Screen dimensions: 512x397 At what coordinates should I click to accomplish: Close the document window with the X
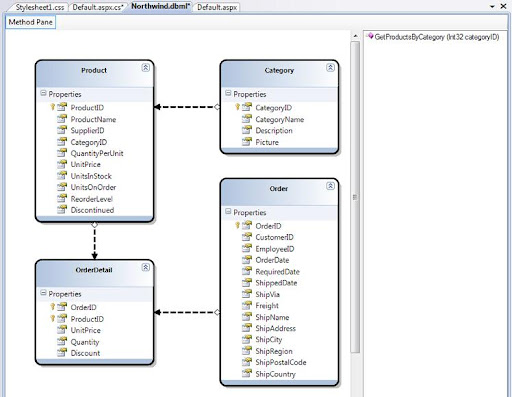click(x=503, y=6)
